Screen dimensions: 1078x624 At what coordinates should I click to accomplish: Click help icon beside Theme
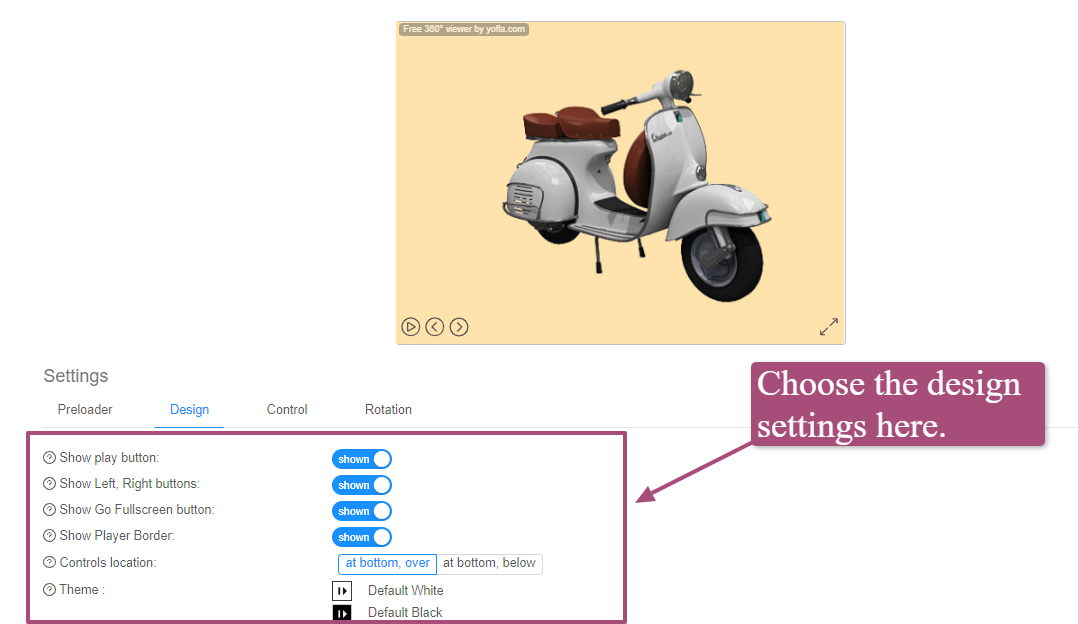coord(50,590)
